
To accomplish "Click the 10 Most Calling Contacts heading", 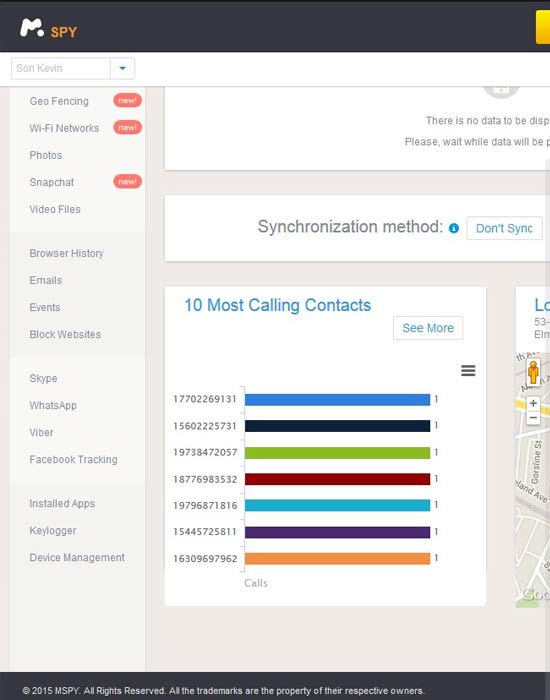I will (x=277, y=305).
